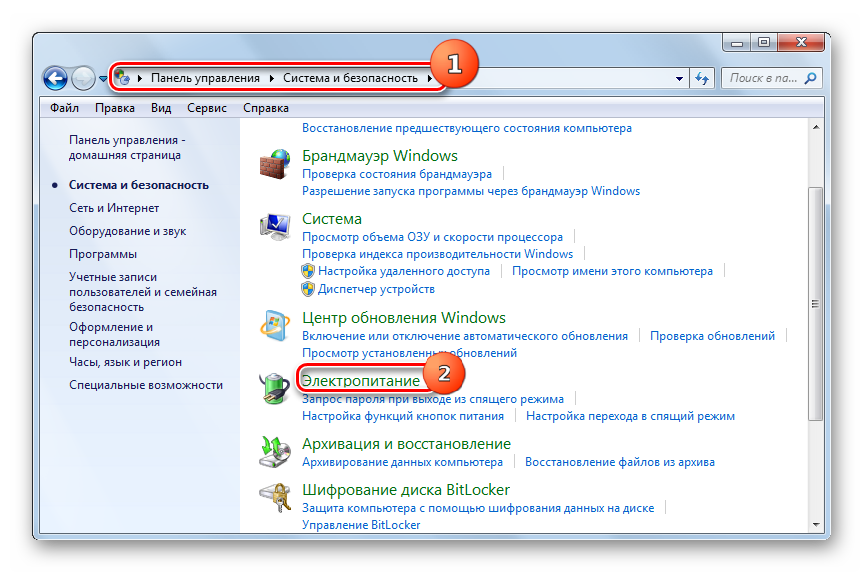
Task: Open the Справка menu
Action: 266,108
